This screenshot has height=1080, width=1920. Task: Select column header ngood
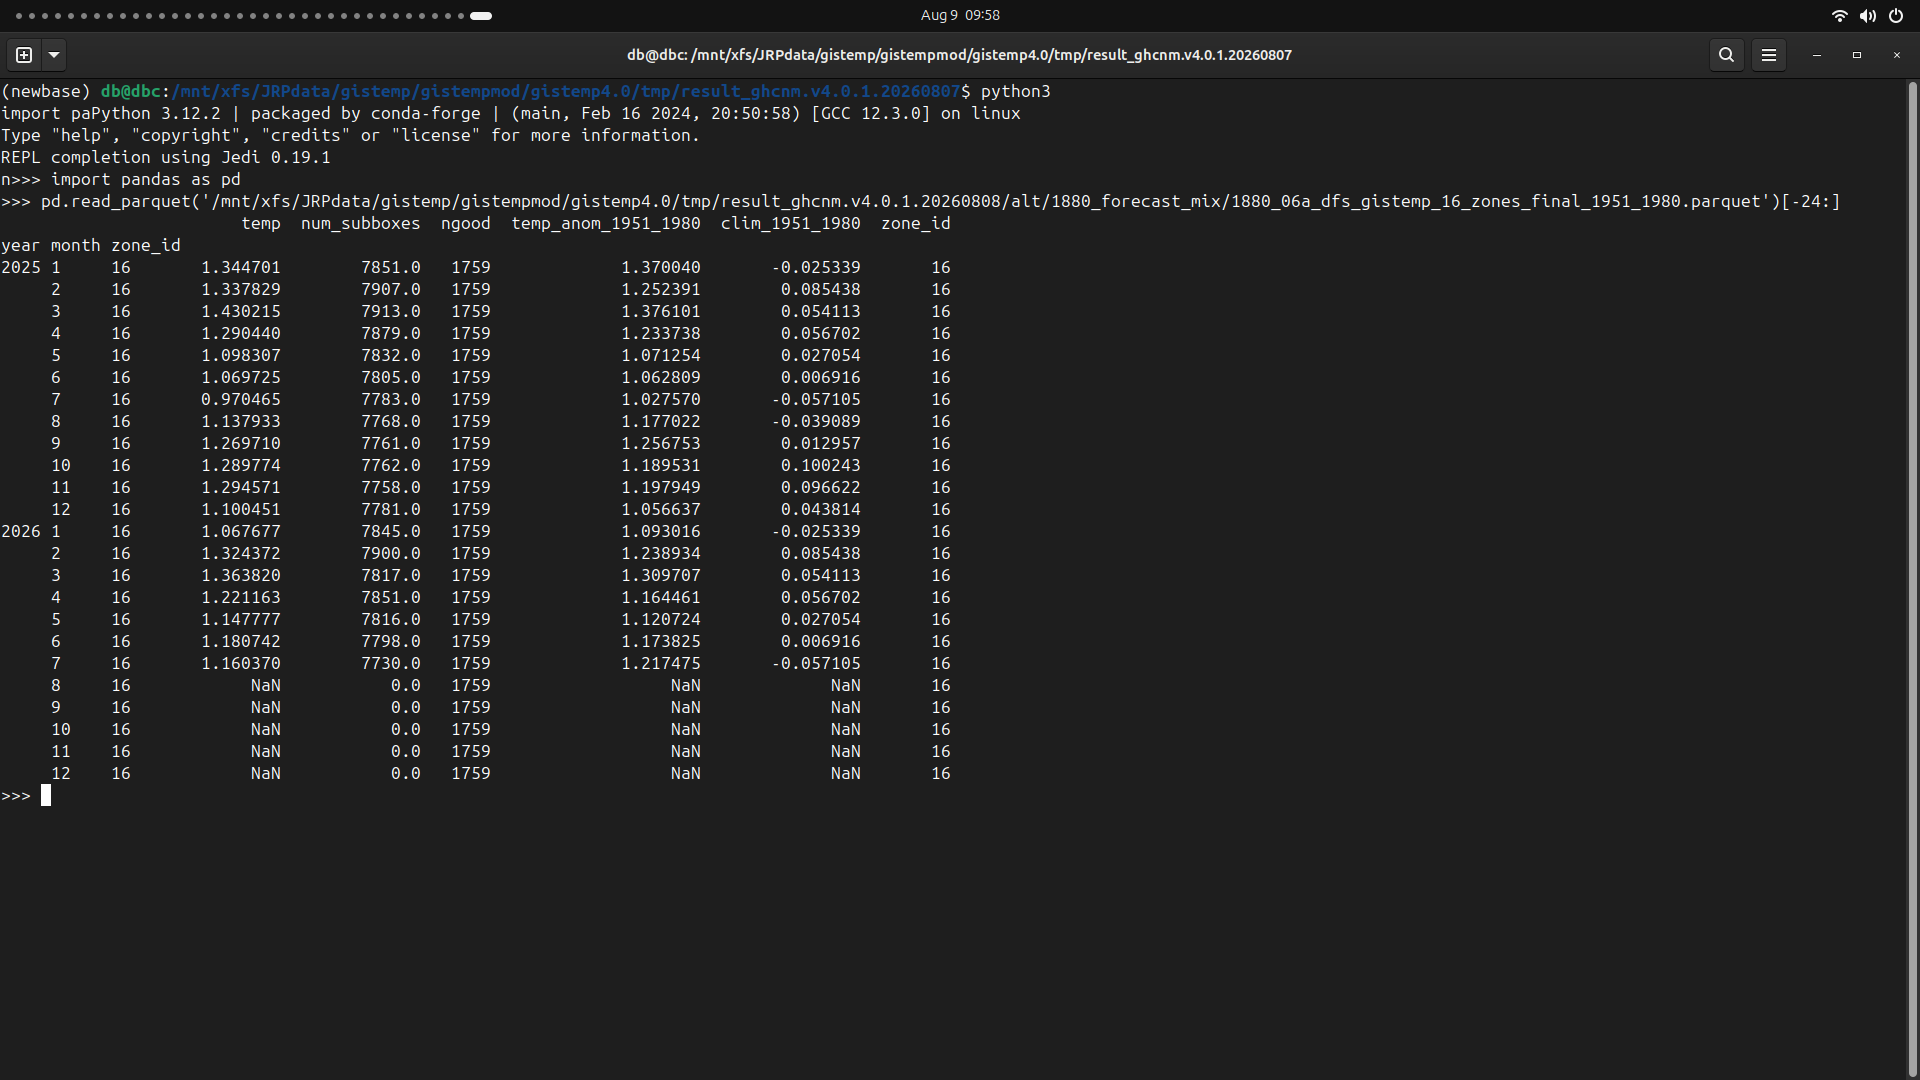(466, 223)
